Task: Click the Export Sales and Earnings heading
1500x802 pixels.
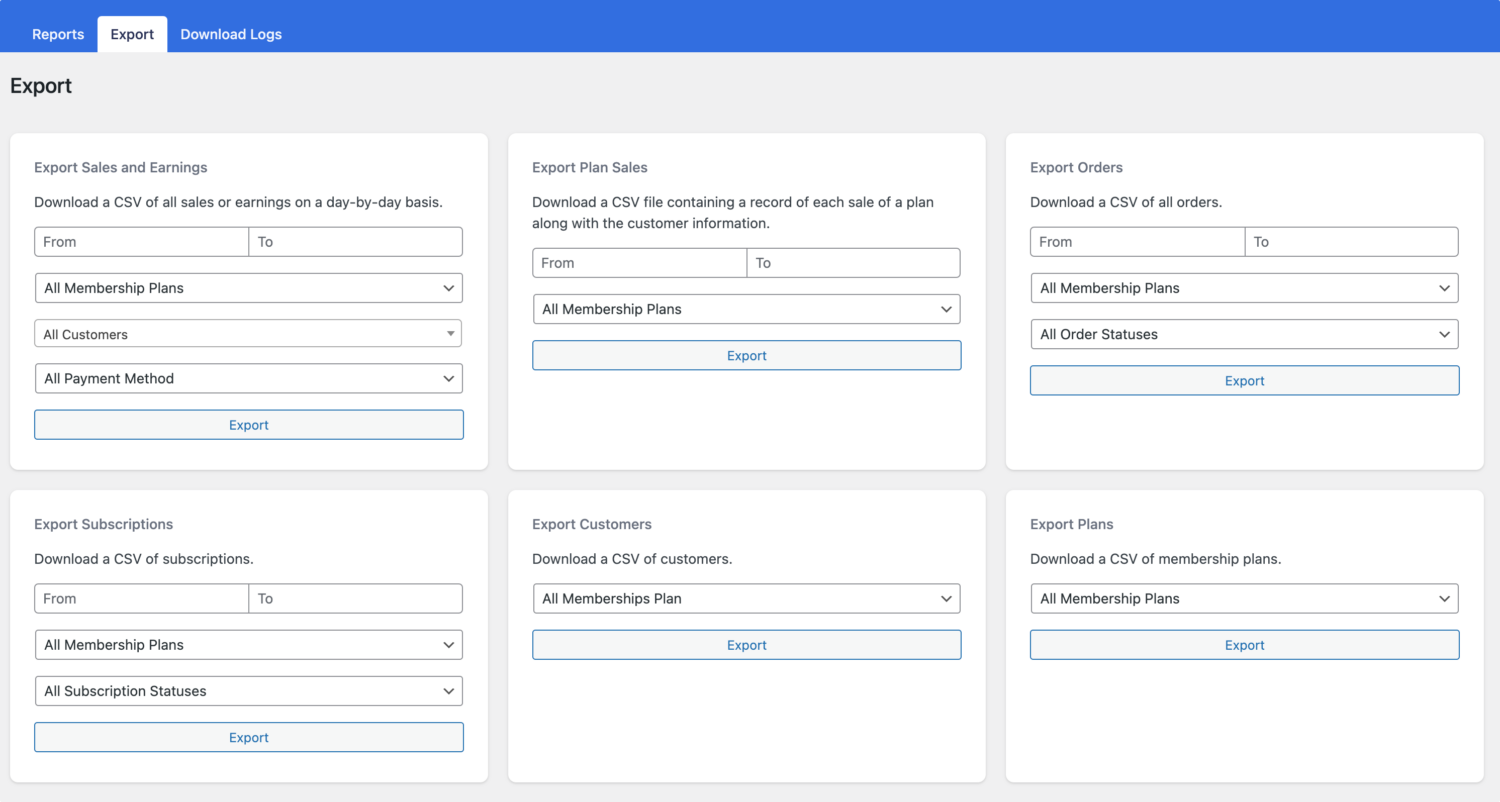Action: pos(121,168)
